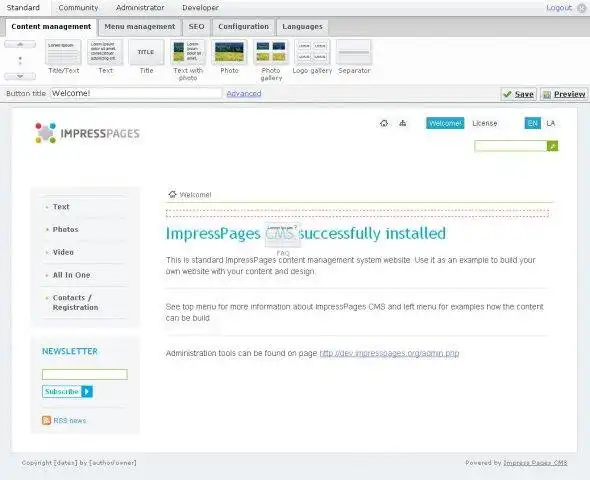Click the Advanced link
This screenshot has height=480, width=590.
pos(244,93)
